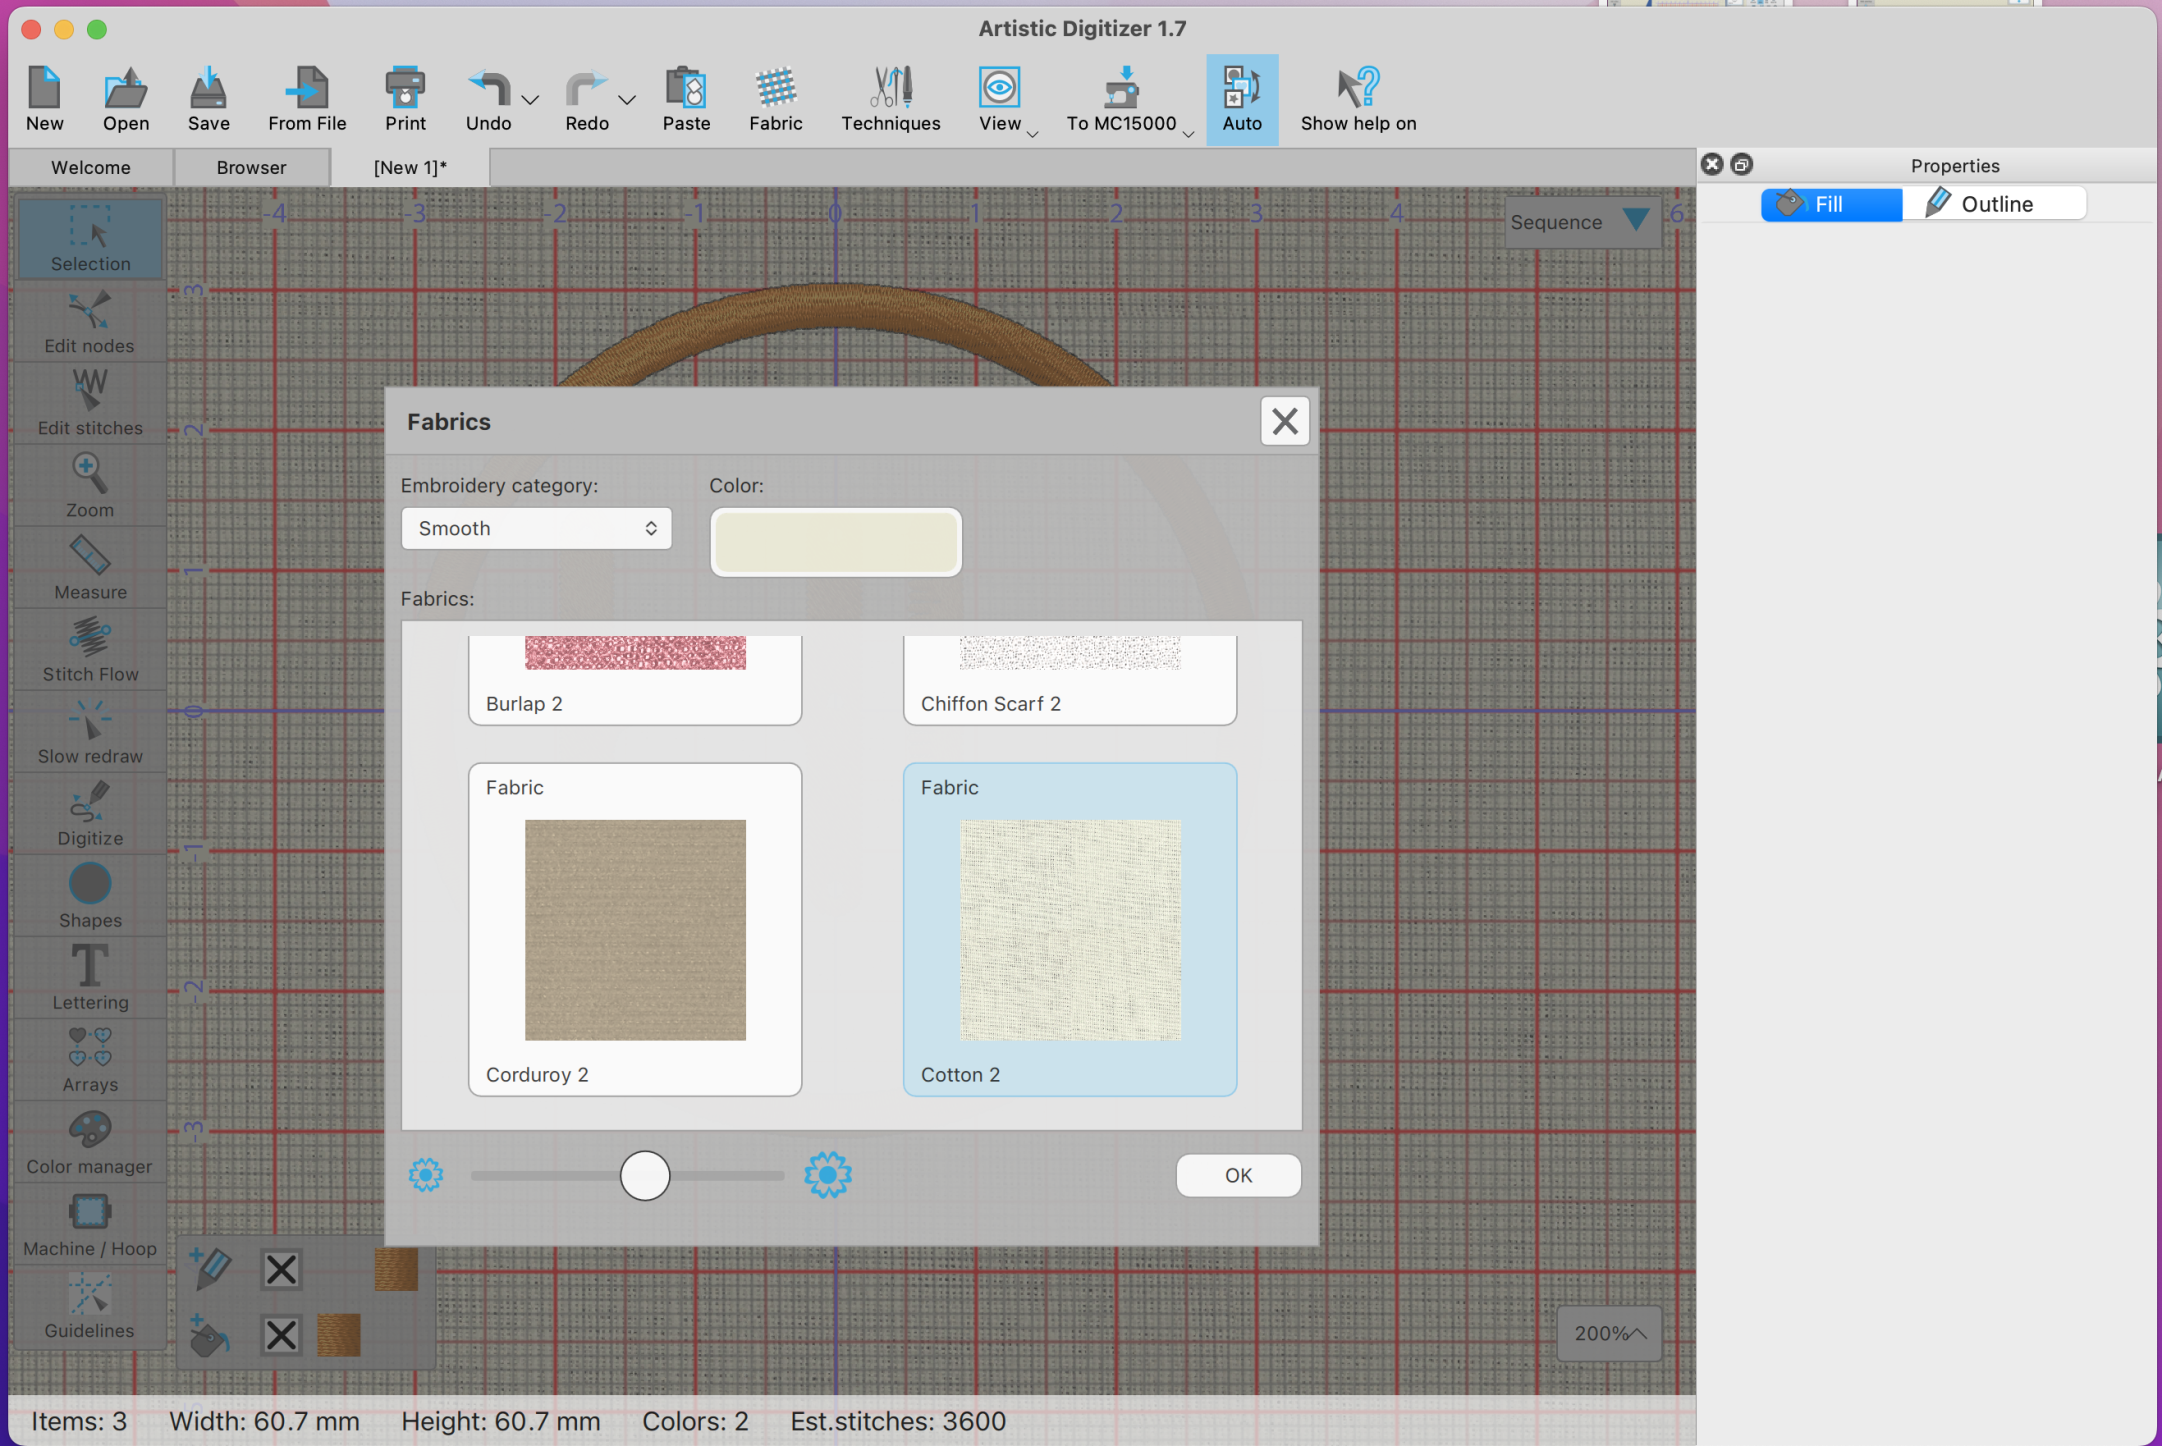
Task: Select the Lettering tool
Action: pyautogui.click(x=90, y=976)
